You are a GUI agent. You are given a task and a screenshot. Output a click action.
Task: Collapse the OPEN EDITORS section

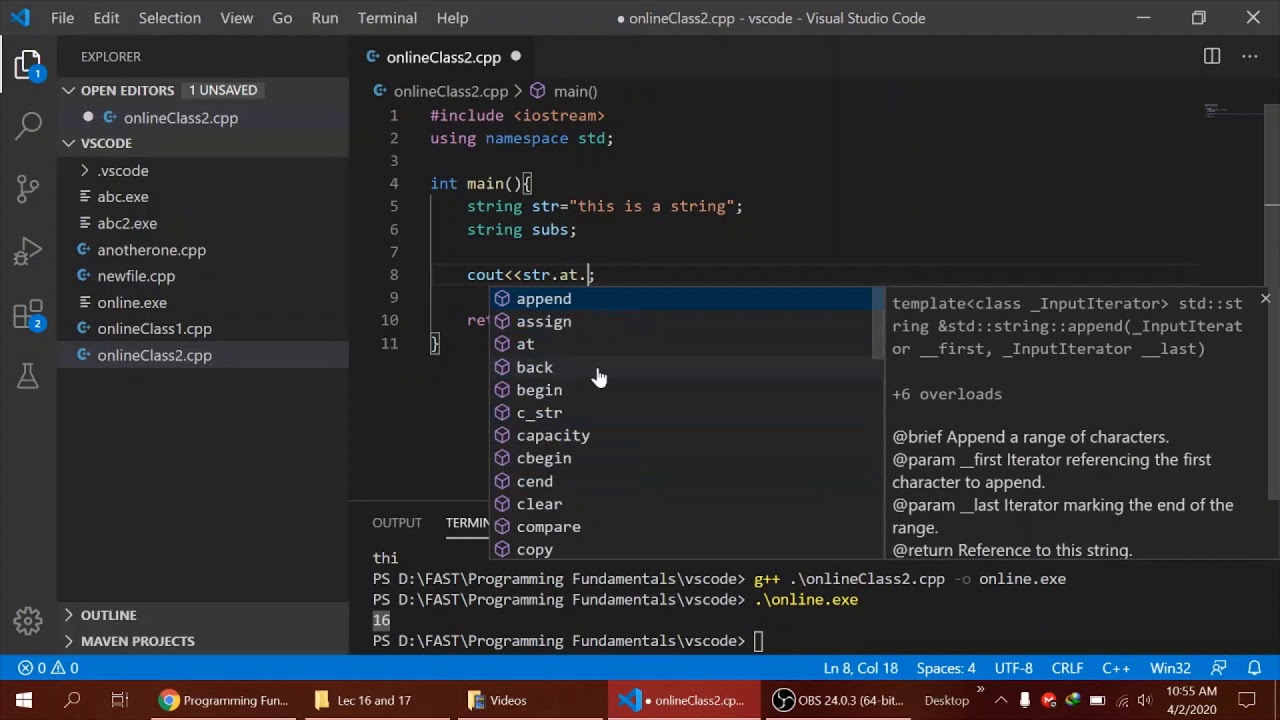point(68,90)
